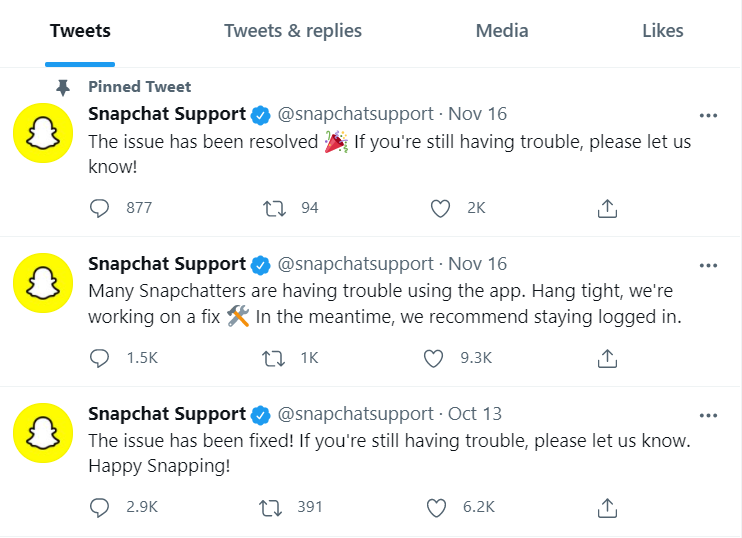The image size is (742, 538).
Task: Open more options on 'Many Snapchatters' tweet
Action: (708, 265)
